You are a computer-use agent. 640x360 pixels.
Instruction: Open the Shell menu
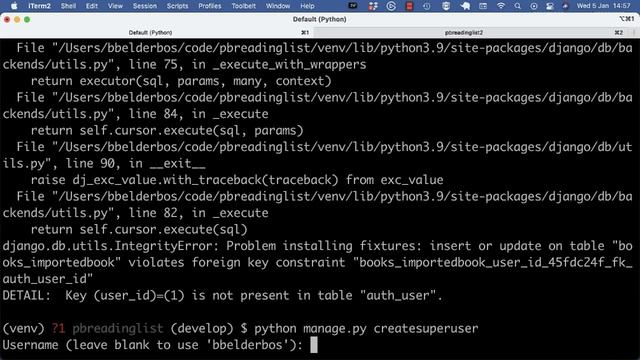point(69,6)
